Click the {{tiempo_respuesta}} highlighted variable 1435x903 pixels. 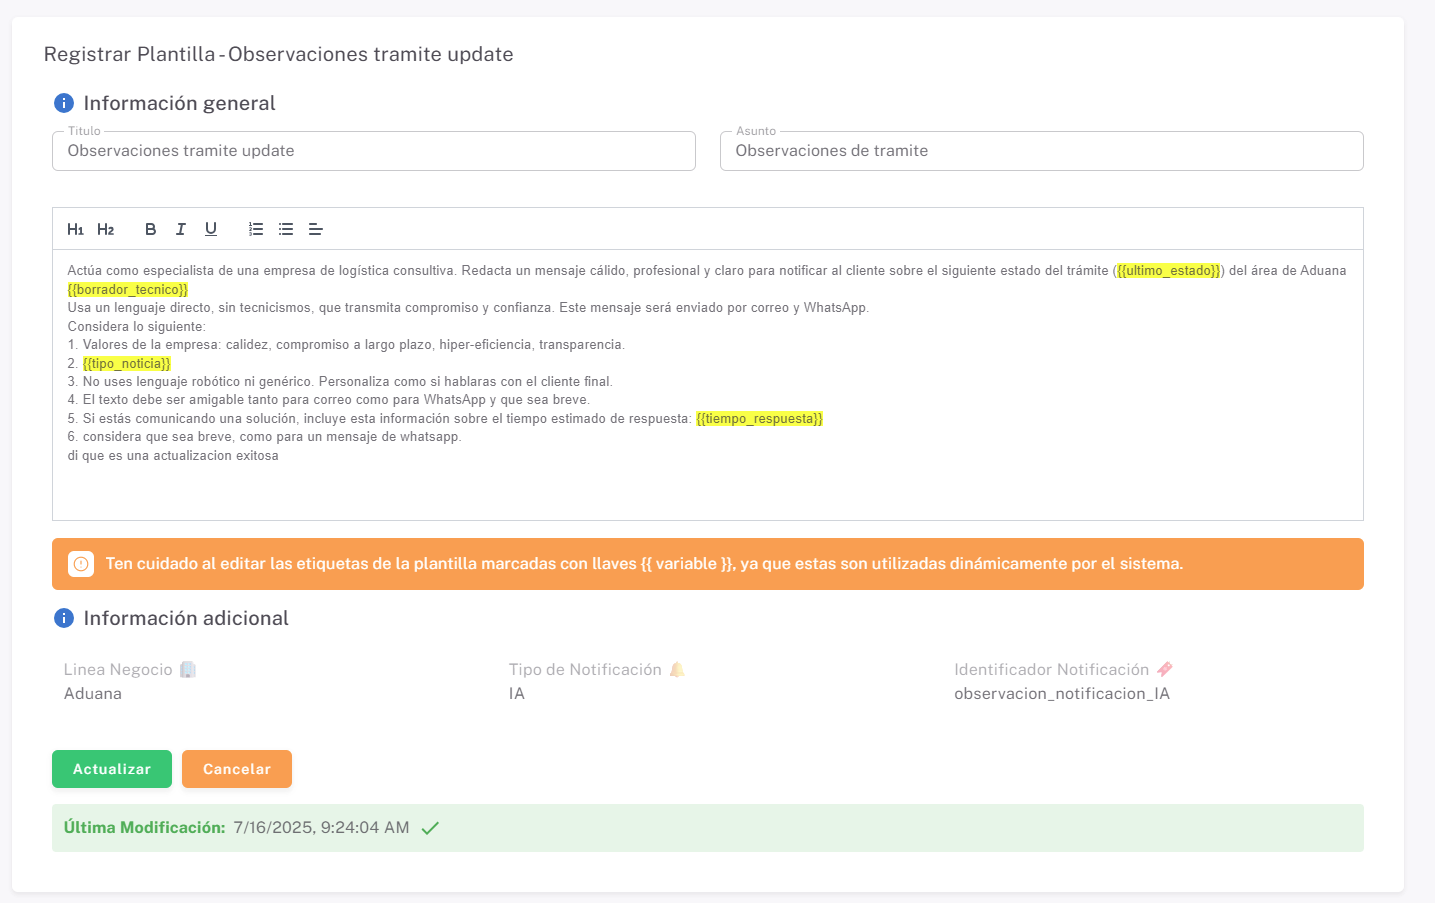(x=759, y=419)
